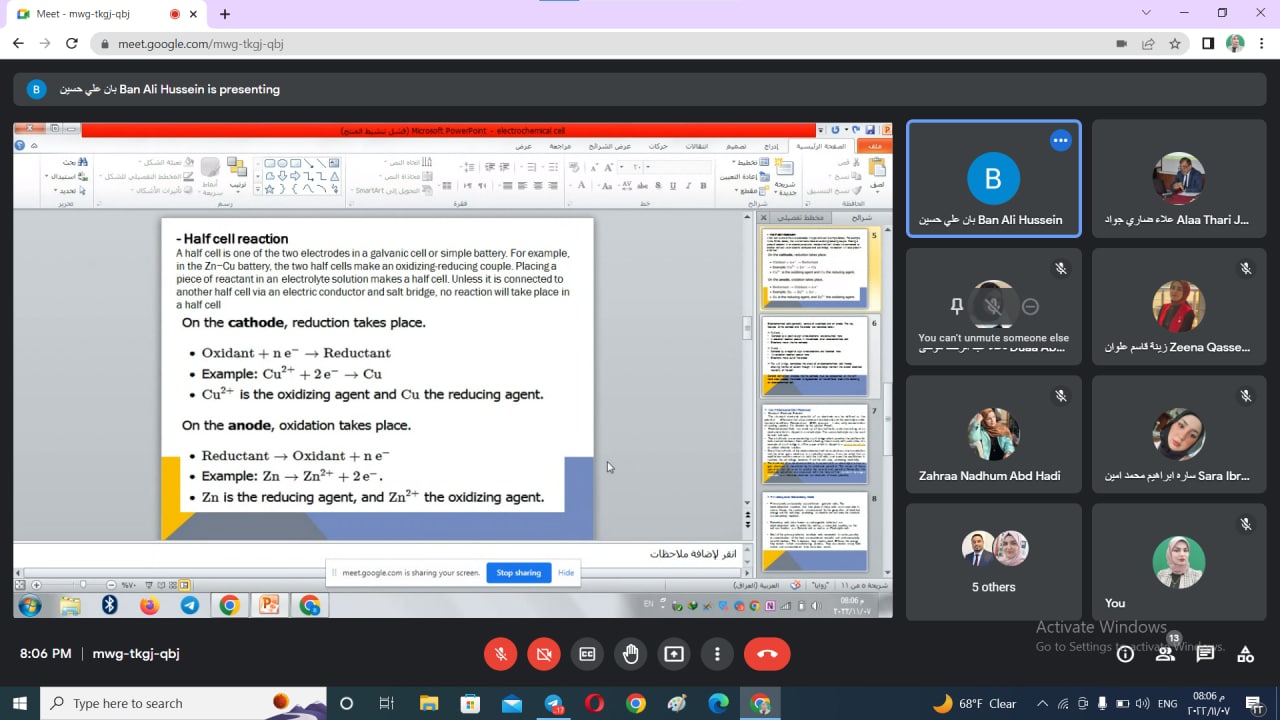The image size is (1280, 720).
Task: Reload the Meet page in Chrome
Action: point(71,44)
